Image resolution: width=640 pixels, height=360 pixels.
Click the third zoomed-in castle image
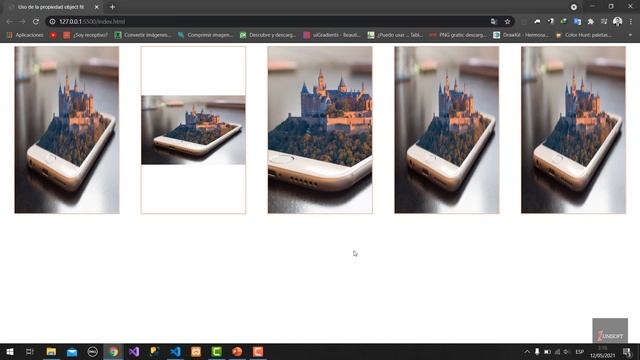click(320, 130)
